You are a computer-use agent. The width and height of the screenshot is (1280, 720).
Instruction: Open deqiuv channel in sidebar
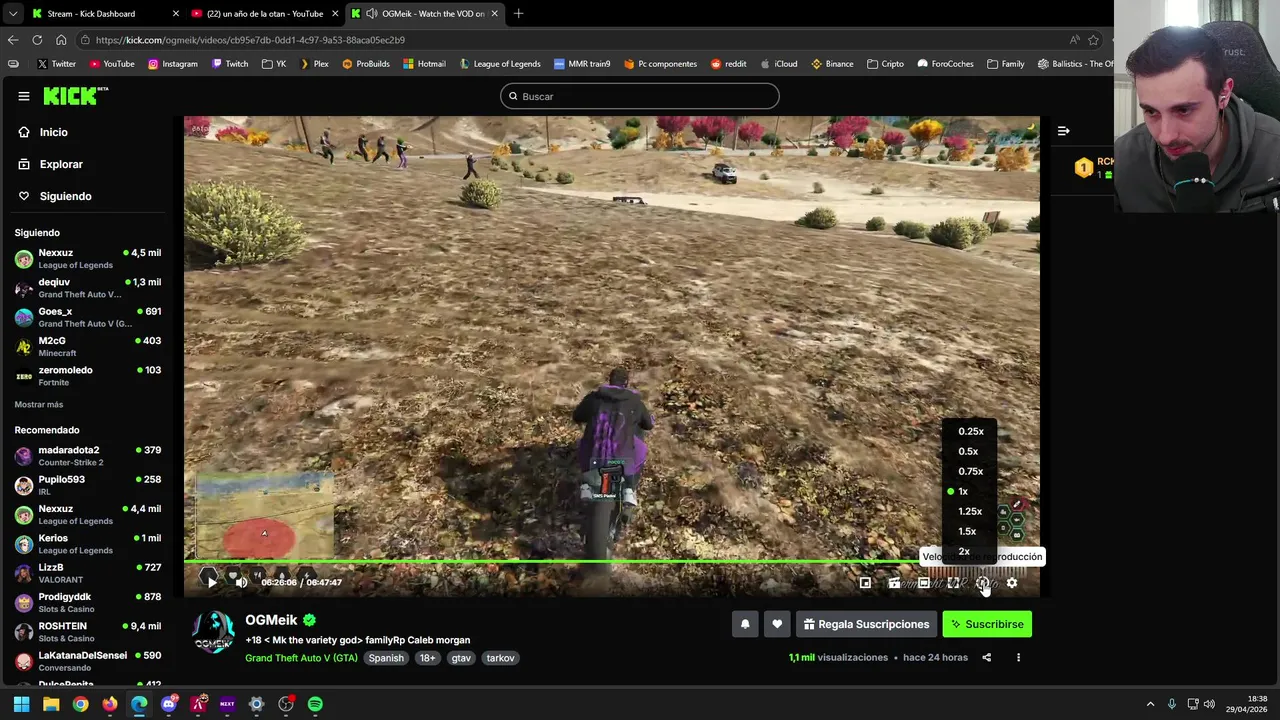pyautogui.click(x=88, y=288)
